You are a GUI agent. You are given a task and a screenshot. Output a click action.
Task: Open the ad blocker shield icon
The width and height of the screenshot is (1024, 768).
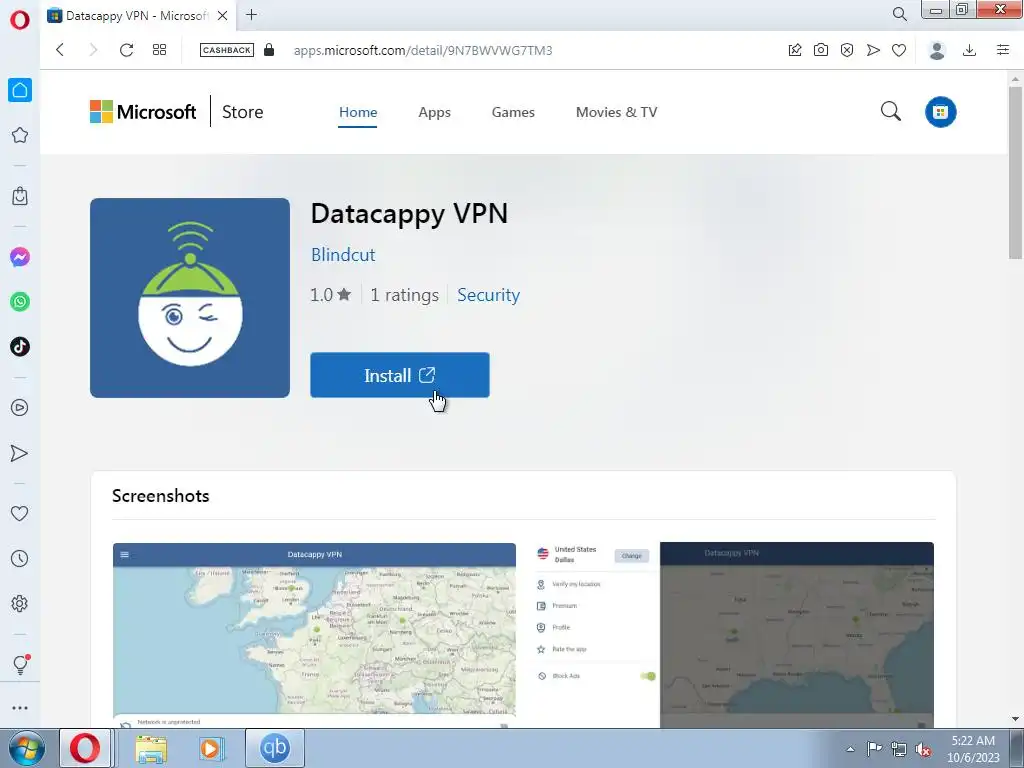pyautogui.click(x=847, y=50)
